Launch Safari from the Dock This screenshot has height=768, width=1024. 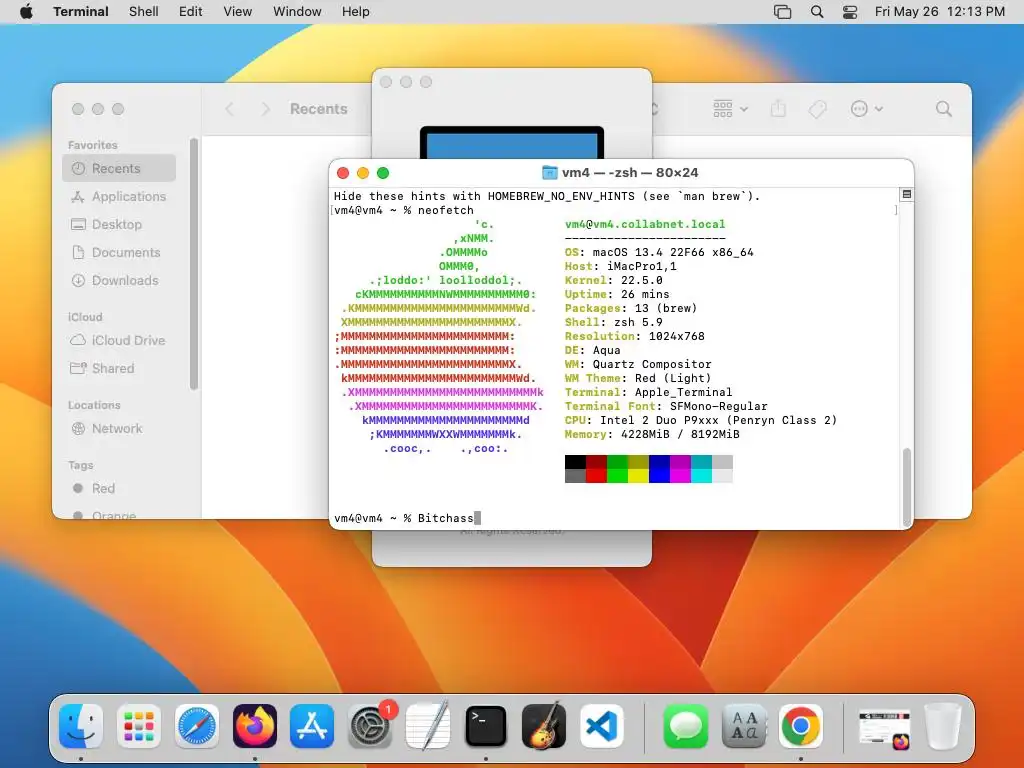[x=197, y=726]
